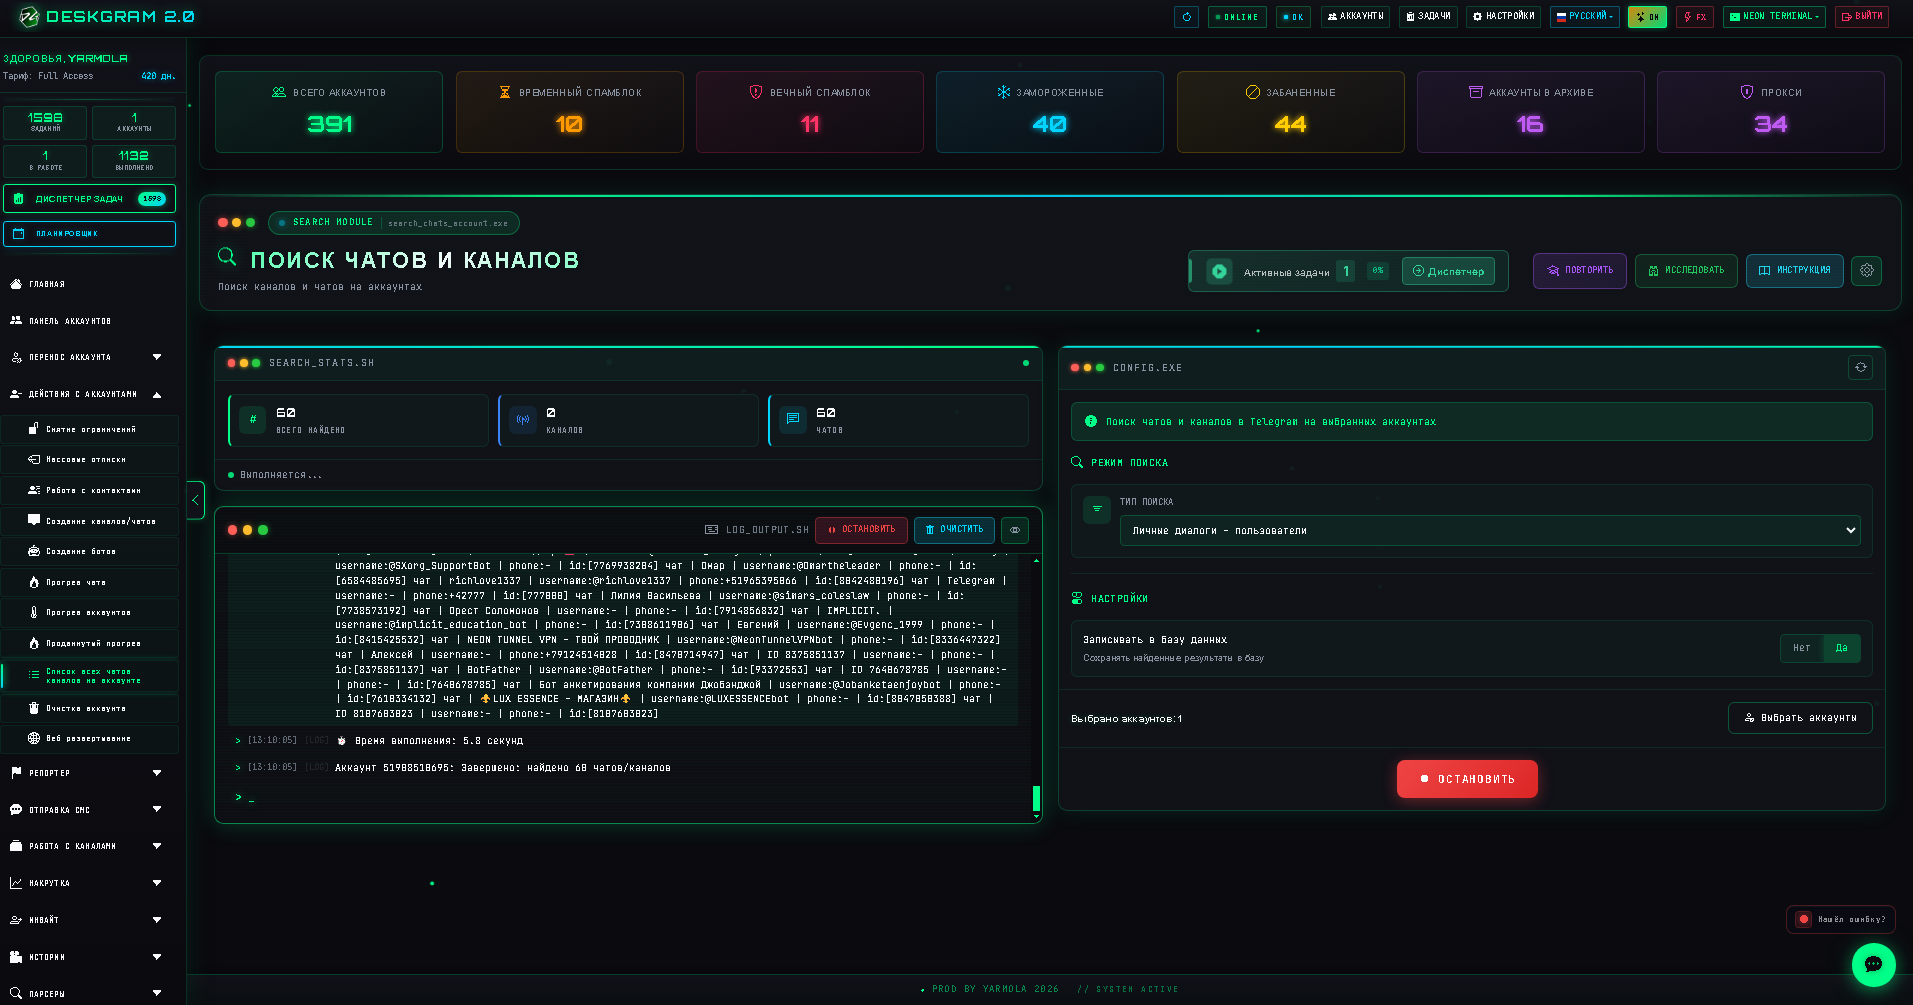This screenshot has height=1005, width=1913.
Task: Click the eye icon in the LOG_OUTPUT.SH panel header
Action: coord(1015,530)
